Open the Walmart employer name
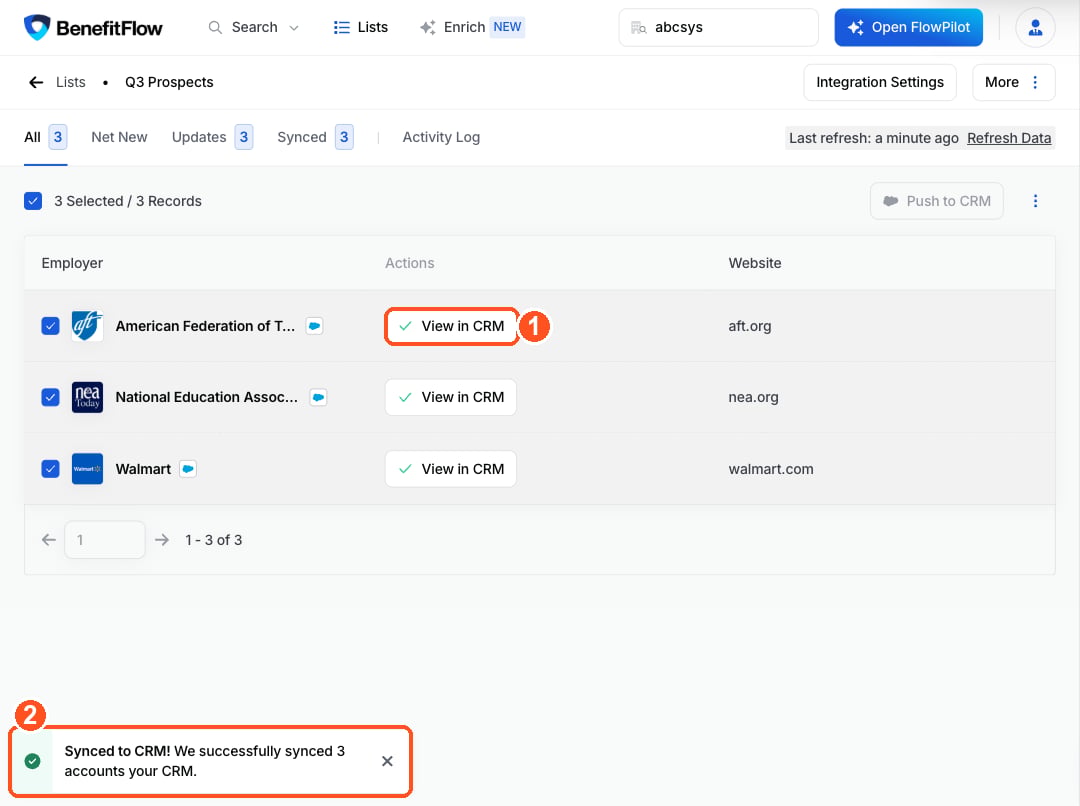This screenshot has height=806, width=1080. (x=143, y=469)
